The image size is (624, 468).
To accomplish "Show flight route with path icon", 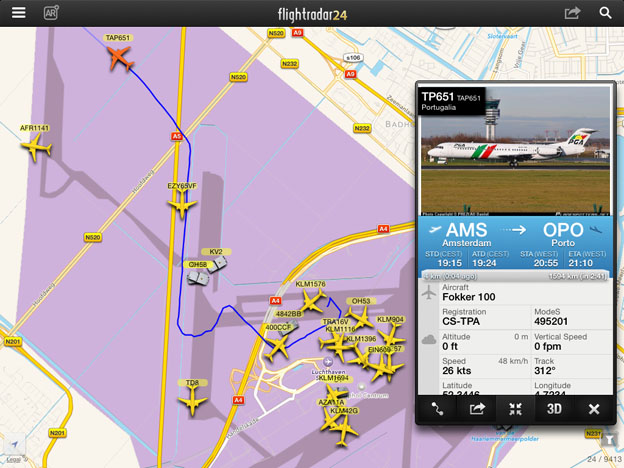I will [x=437, y=409].
